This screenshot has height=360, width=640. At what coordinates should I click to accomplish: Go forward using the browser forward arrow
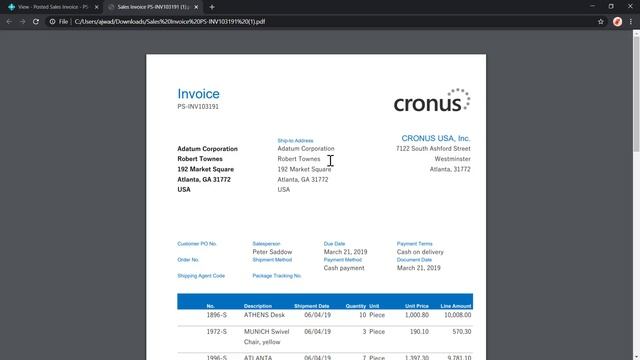point(22,22)
